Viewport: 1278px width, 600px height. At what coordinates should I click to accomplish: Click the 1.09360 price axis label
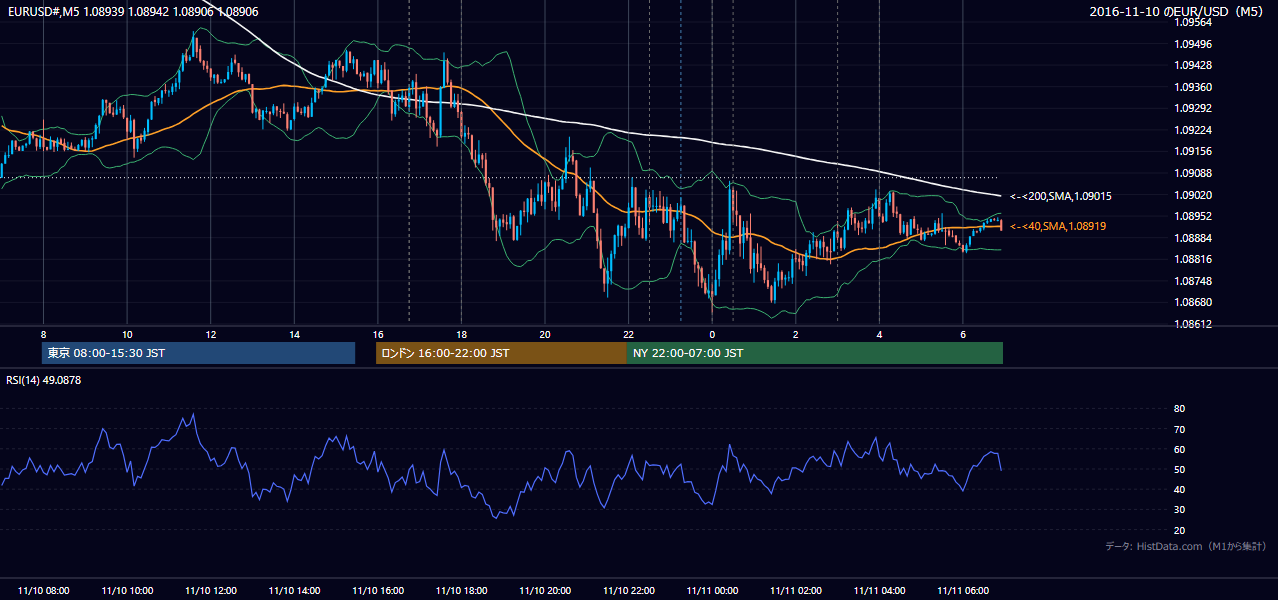[1192, 87]
